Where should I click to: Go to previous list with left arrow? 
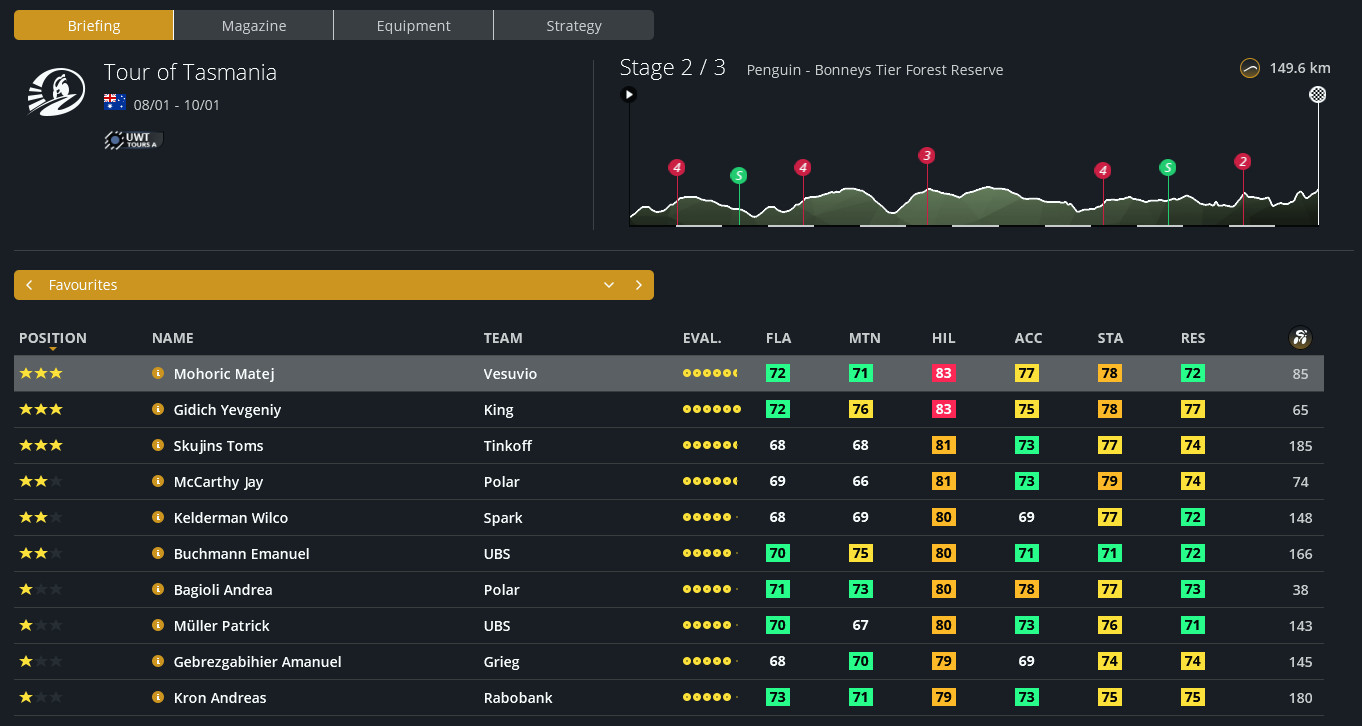30,285
